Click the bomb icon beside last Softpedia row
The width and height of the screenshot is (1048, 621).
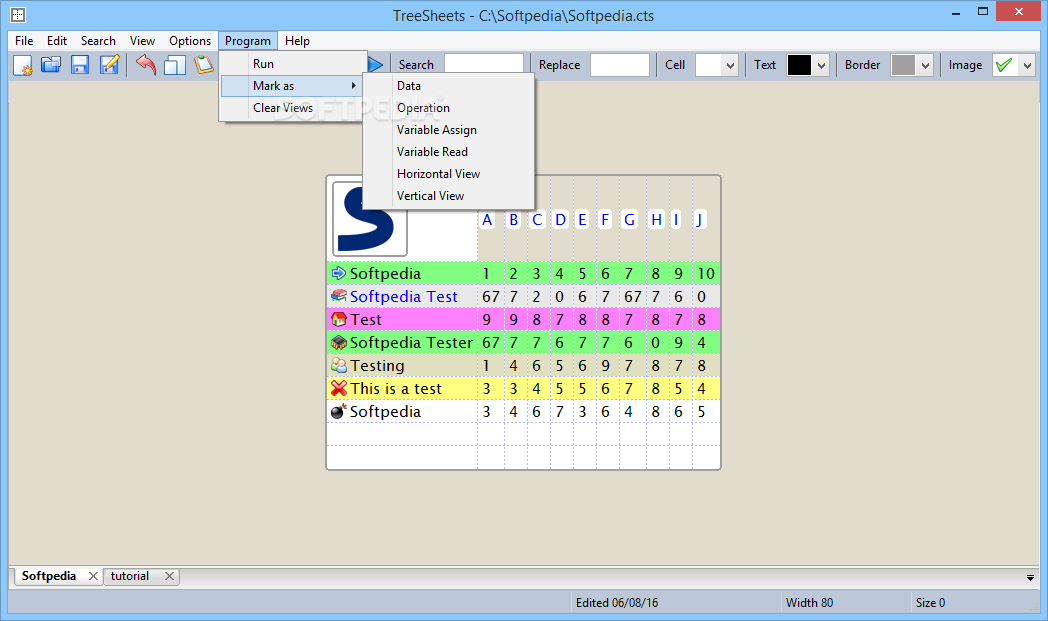click(x=339, y=411)
